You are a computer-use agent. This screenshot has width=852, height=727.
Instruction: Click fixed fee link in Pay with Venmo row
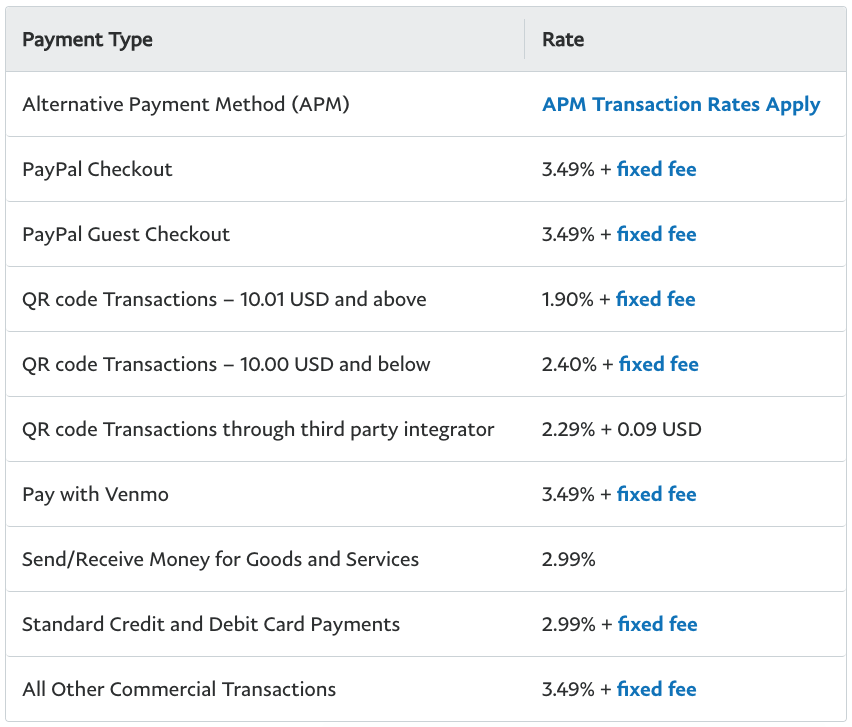pos(656,494)
